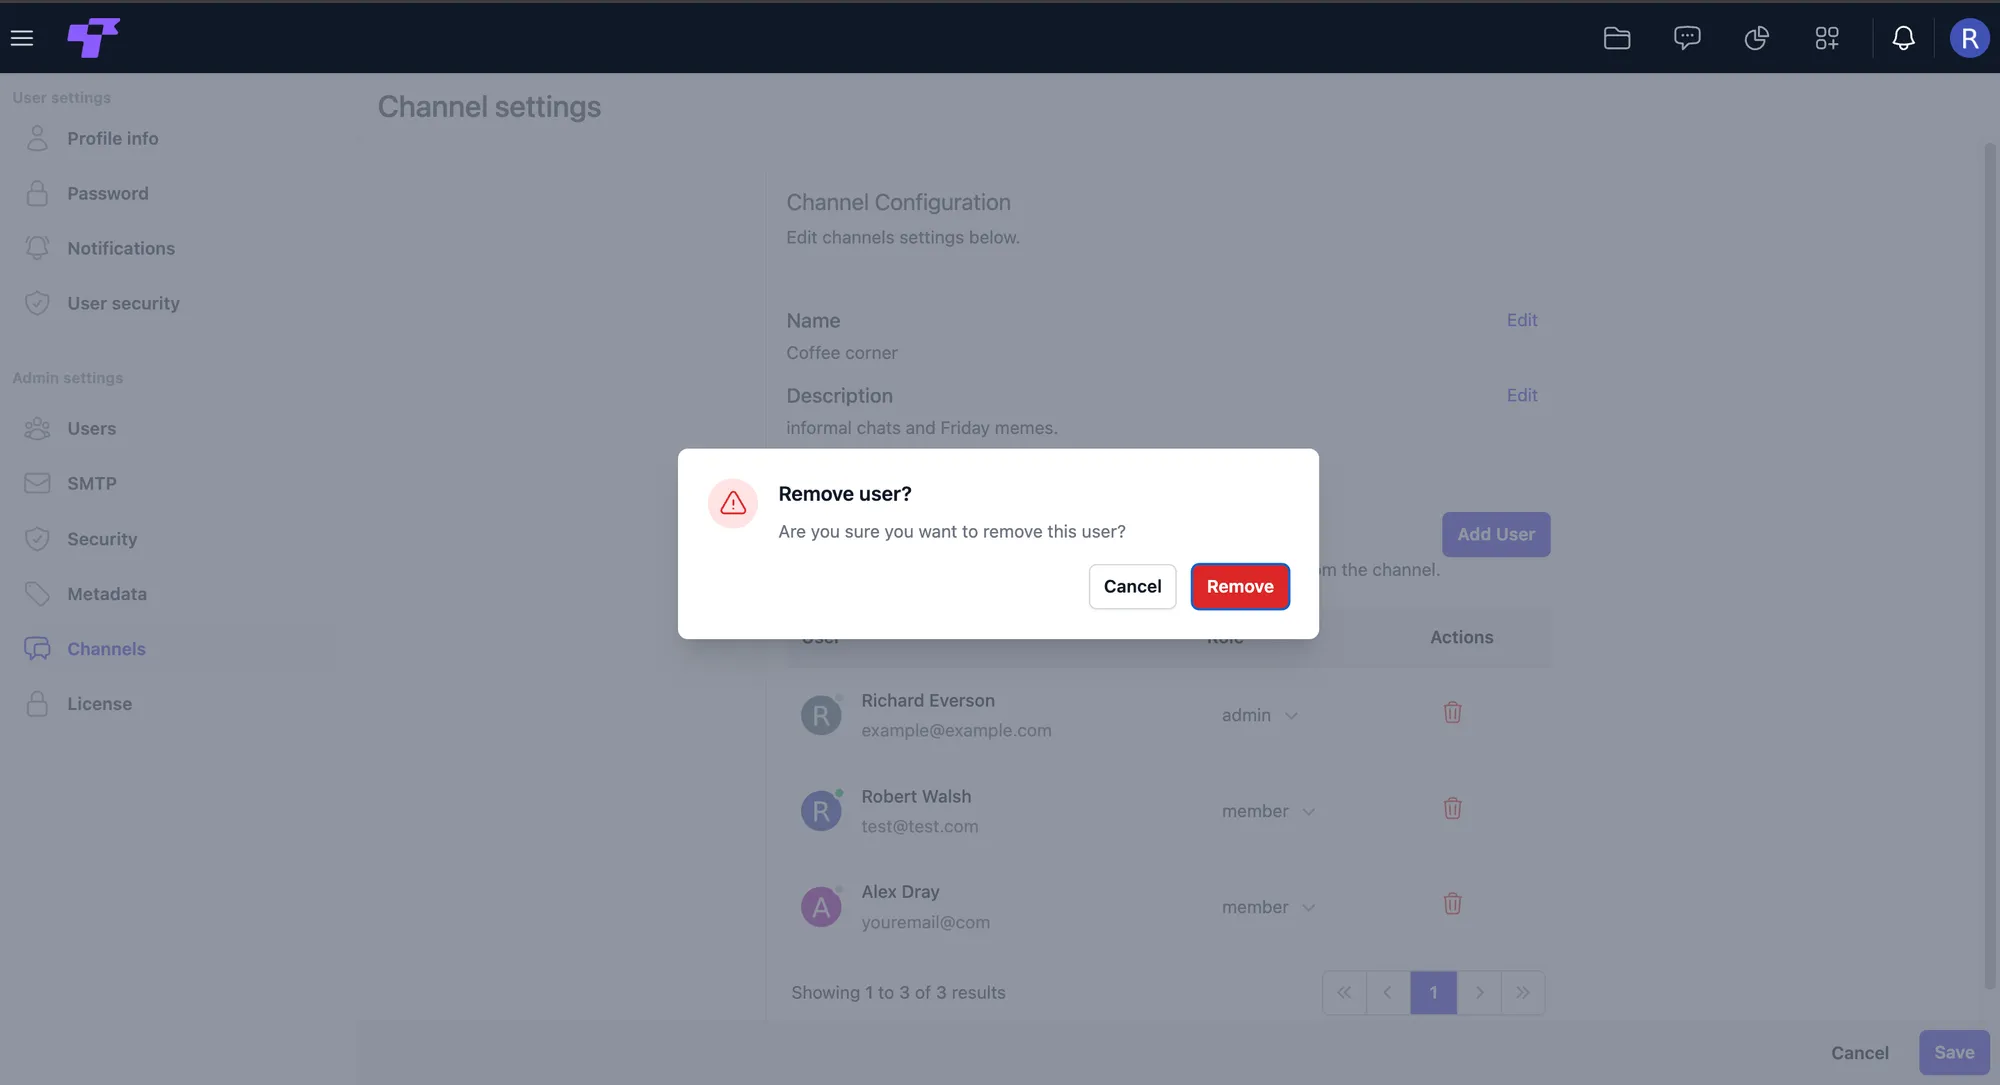Image resolution: width=2000 pixels, height=1085 pixels.
Task: Open Channels admin settings
Action: coord(85,650)
